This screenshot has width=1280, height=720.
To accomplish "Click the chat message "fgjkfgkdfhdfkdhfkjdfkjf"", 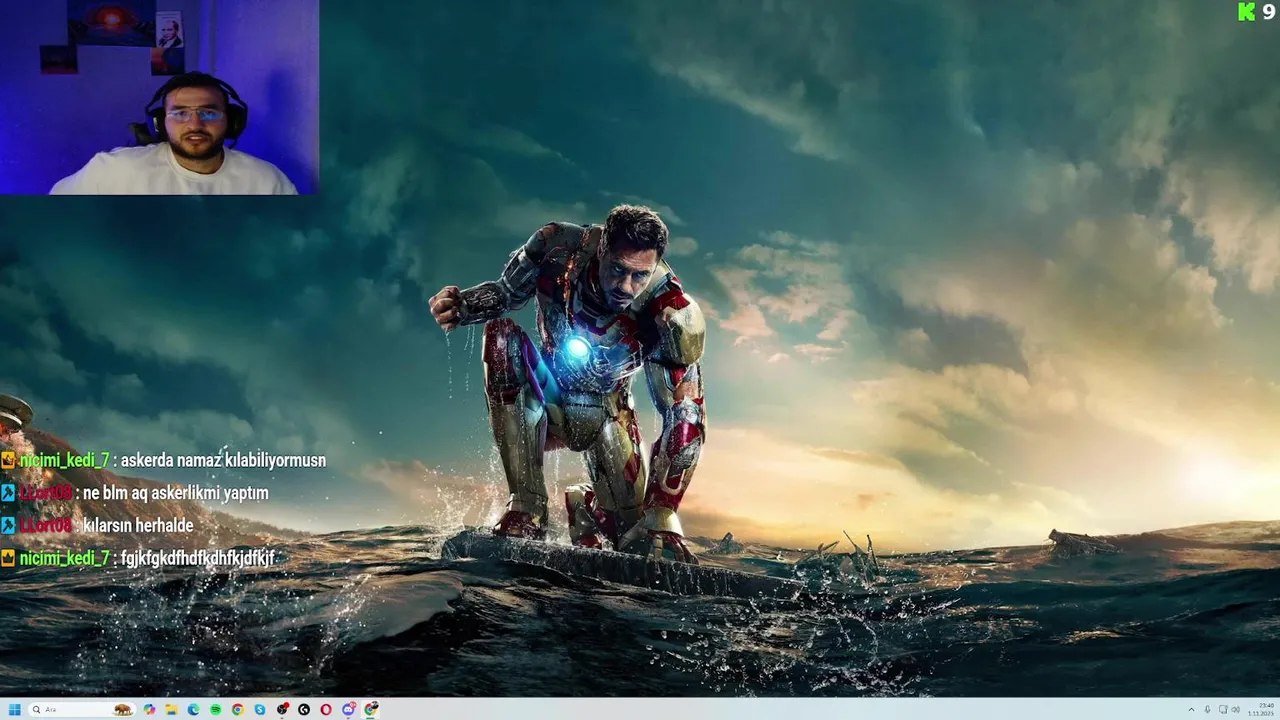I will coord(198,558).
